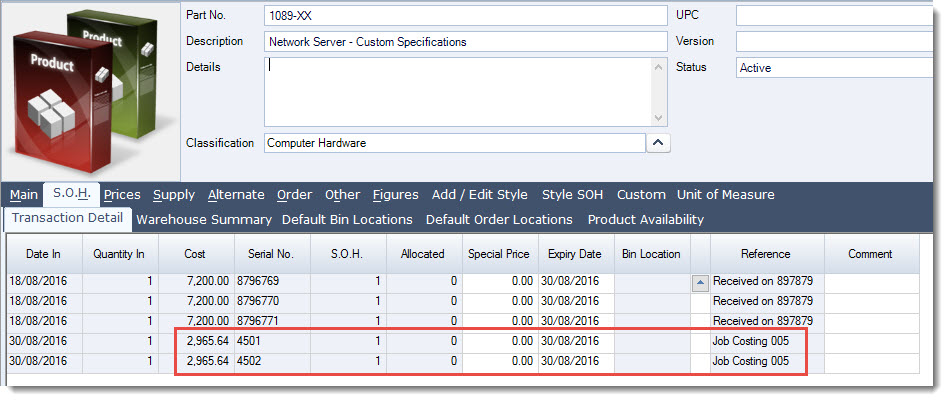Click the Special Price column header

pyautogui.click(x=499, y=254)
